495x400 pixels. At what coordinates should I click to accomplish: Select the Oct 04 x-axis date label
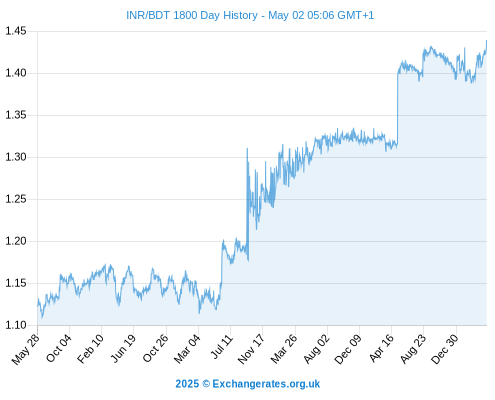point(59,348)
